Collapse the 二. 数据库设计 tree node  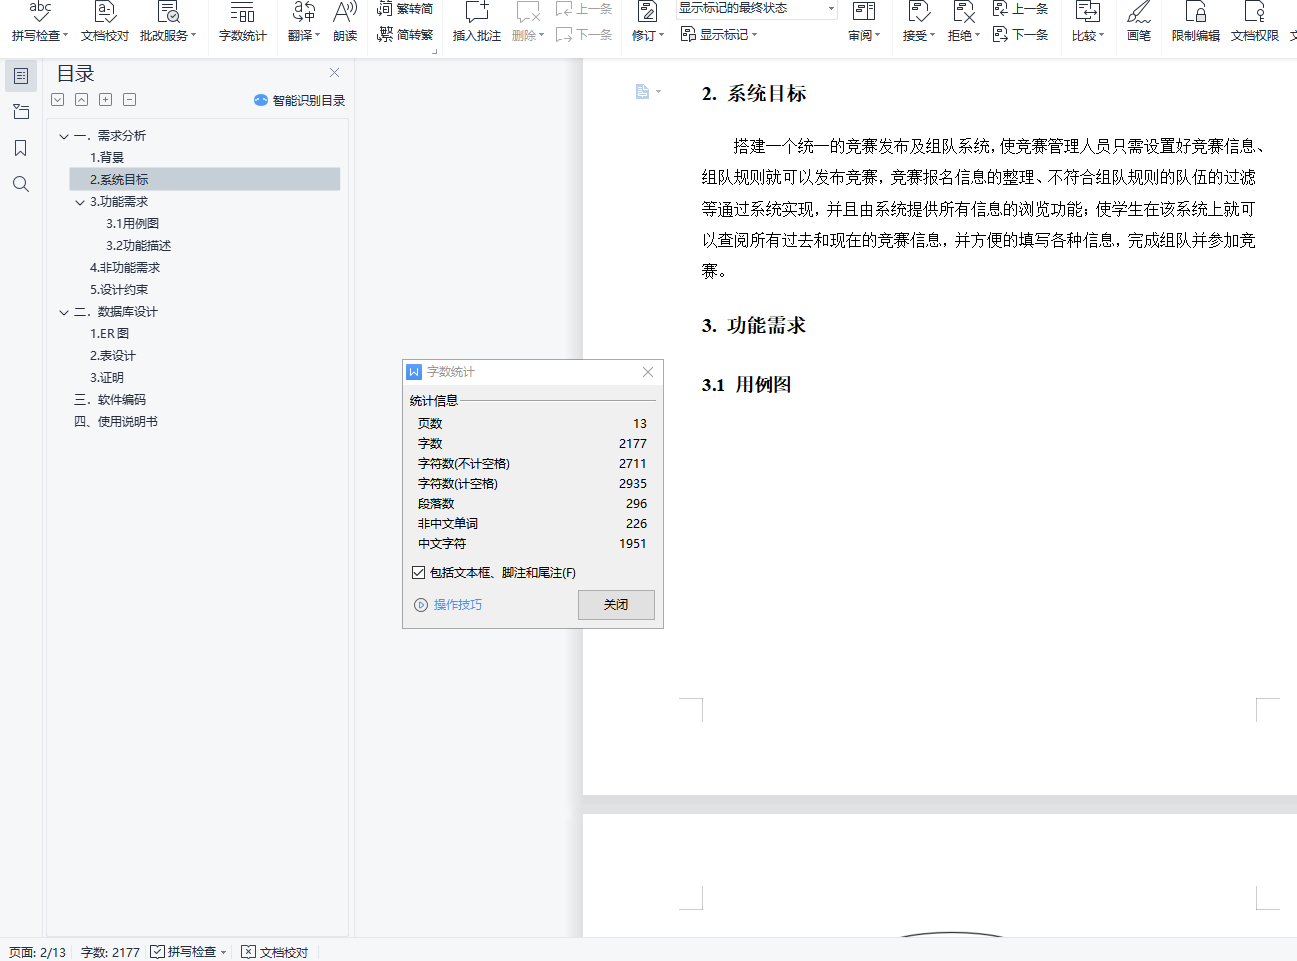64,312
